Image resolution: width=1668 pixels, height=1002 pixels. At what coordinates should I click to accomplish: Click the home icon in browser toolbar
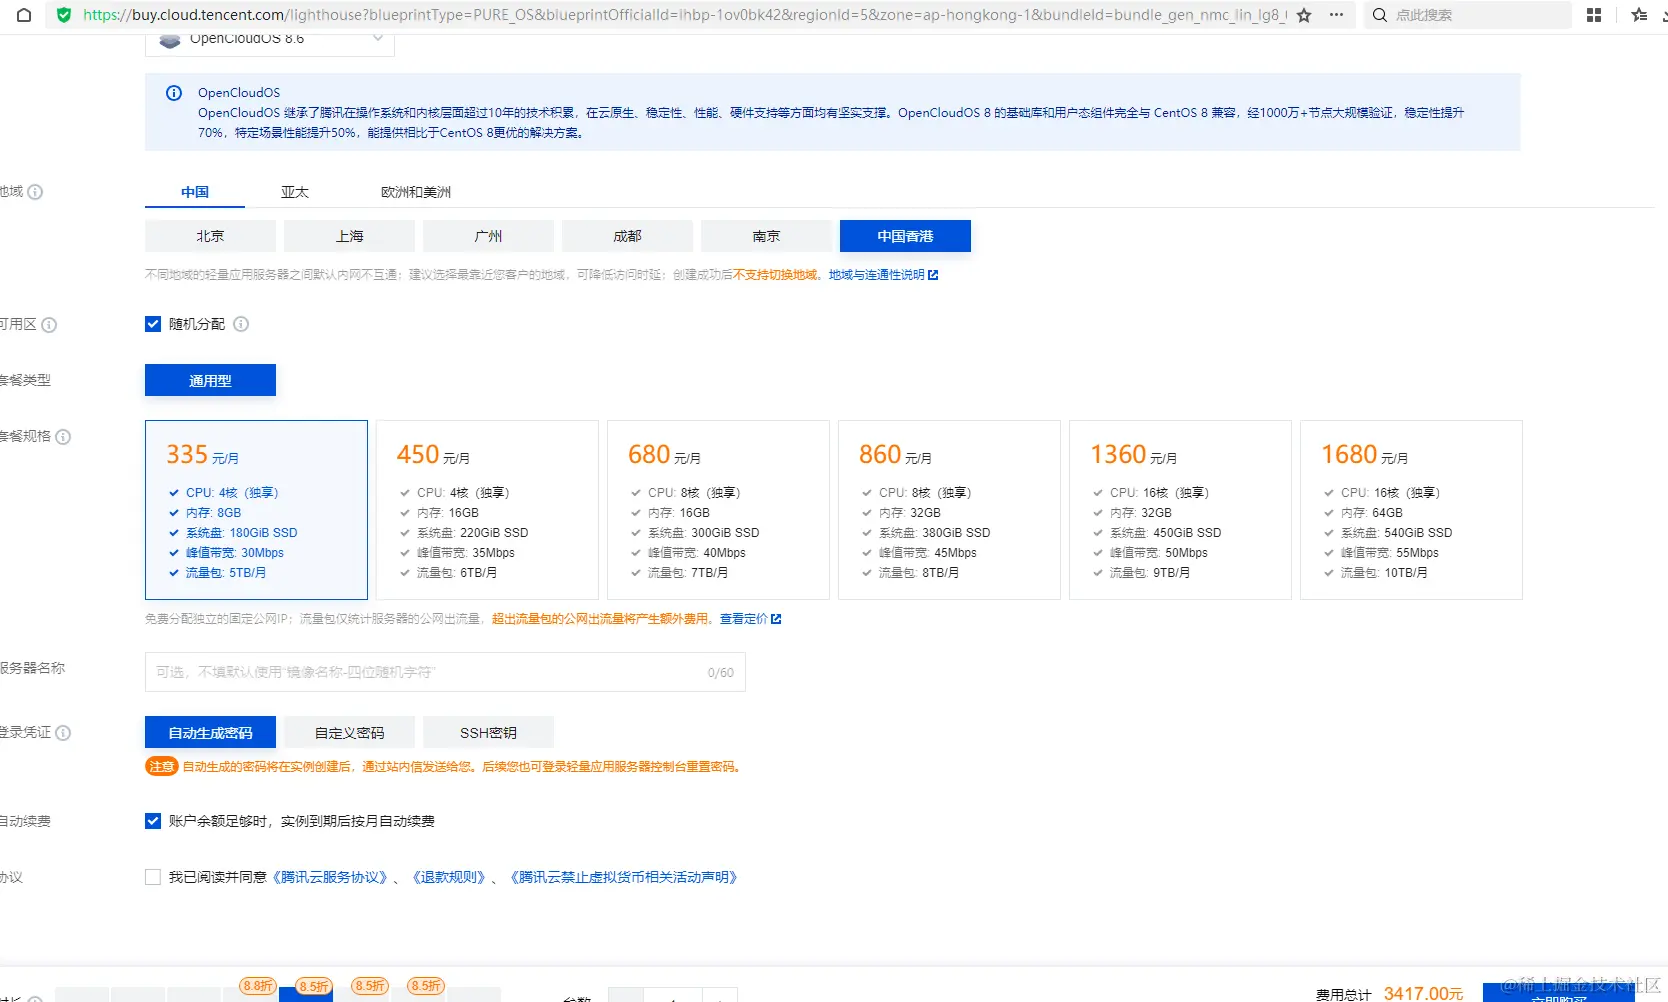(24, 15)
